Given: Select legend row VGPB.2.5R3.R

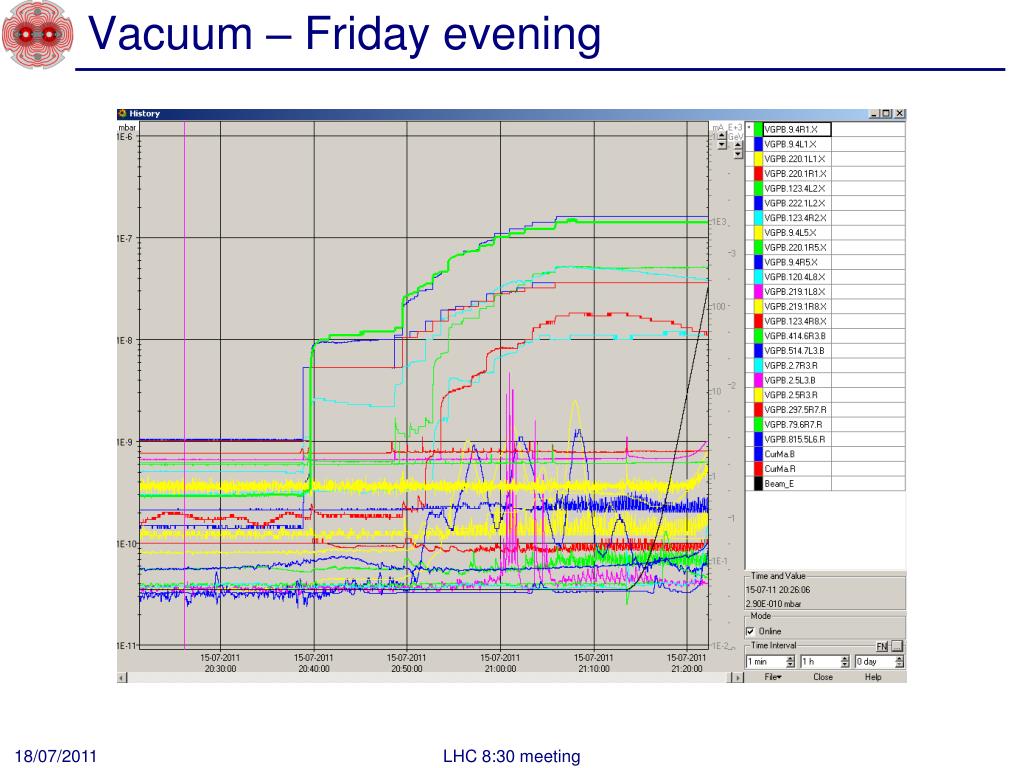Looking at the screenshot, I should [825, 395].
